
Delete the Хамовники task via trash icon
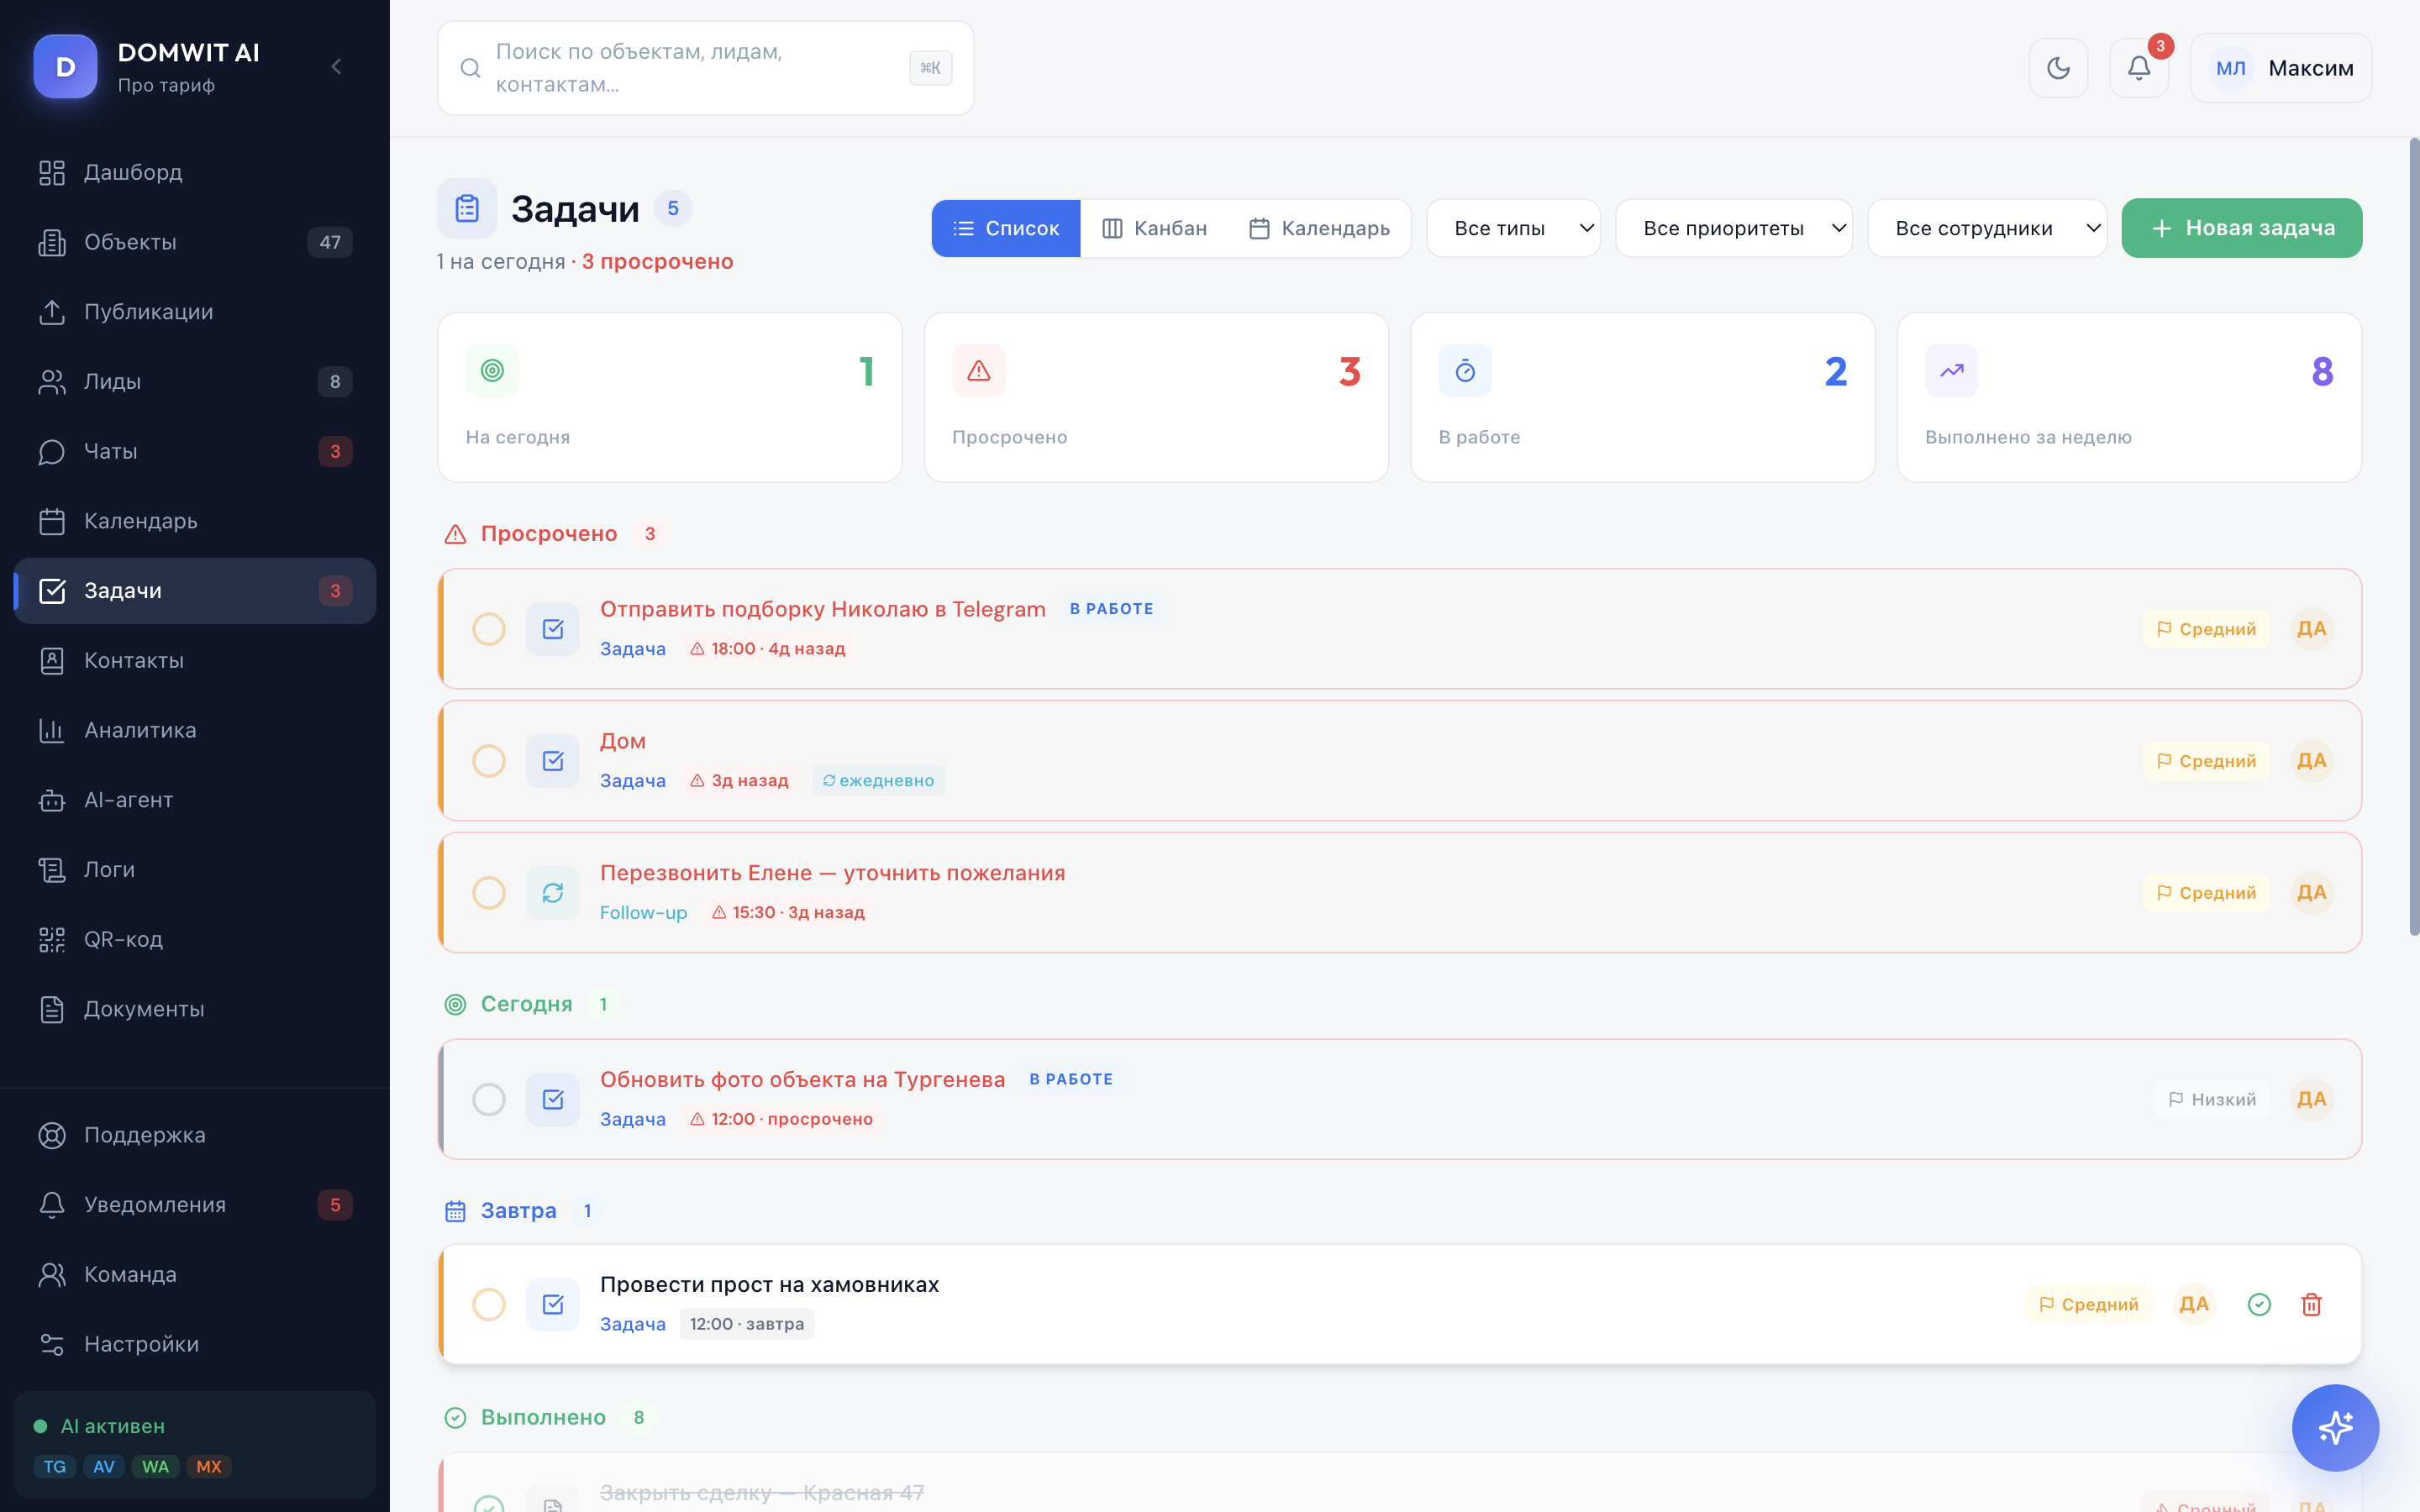point(2310,1304)
